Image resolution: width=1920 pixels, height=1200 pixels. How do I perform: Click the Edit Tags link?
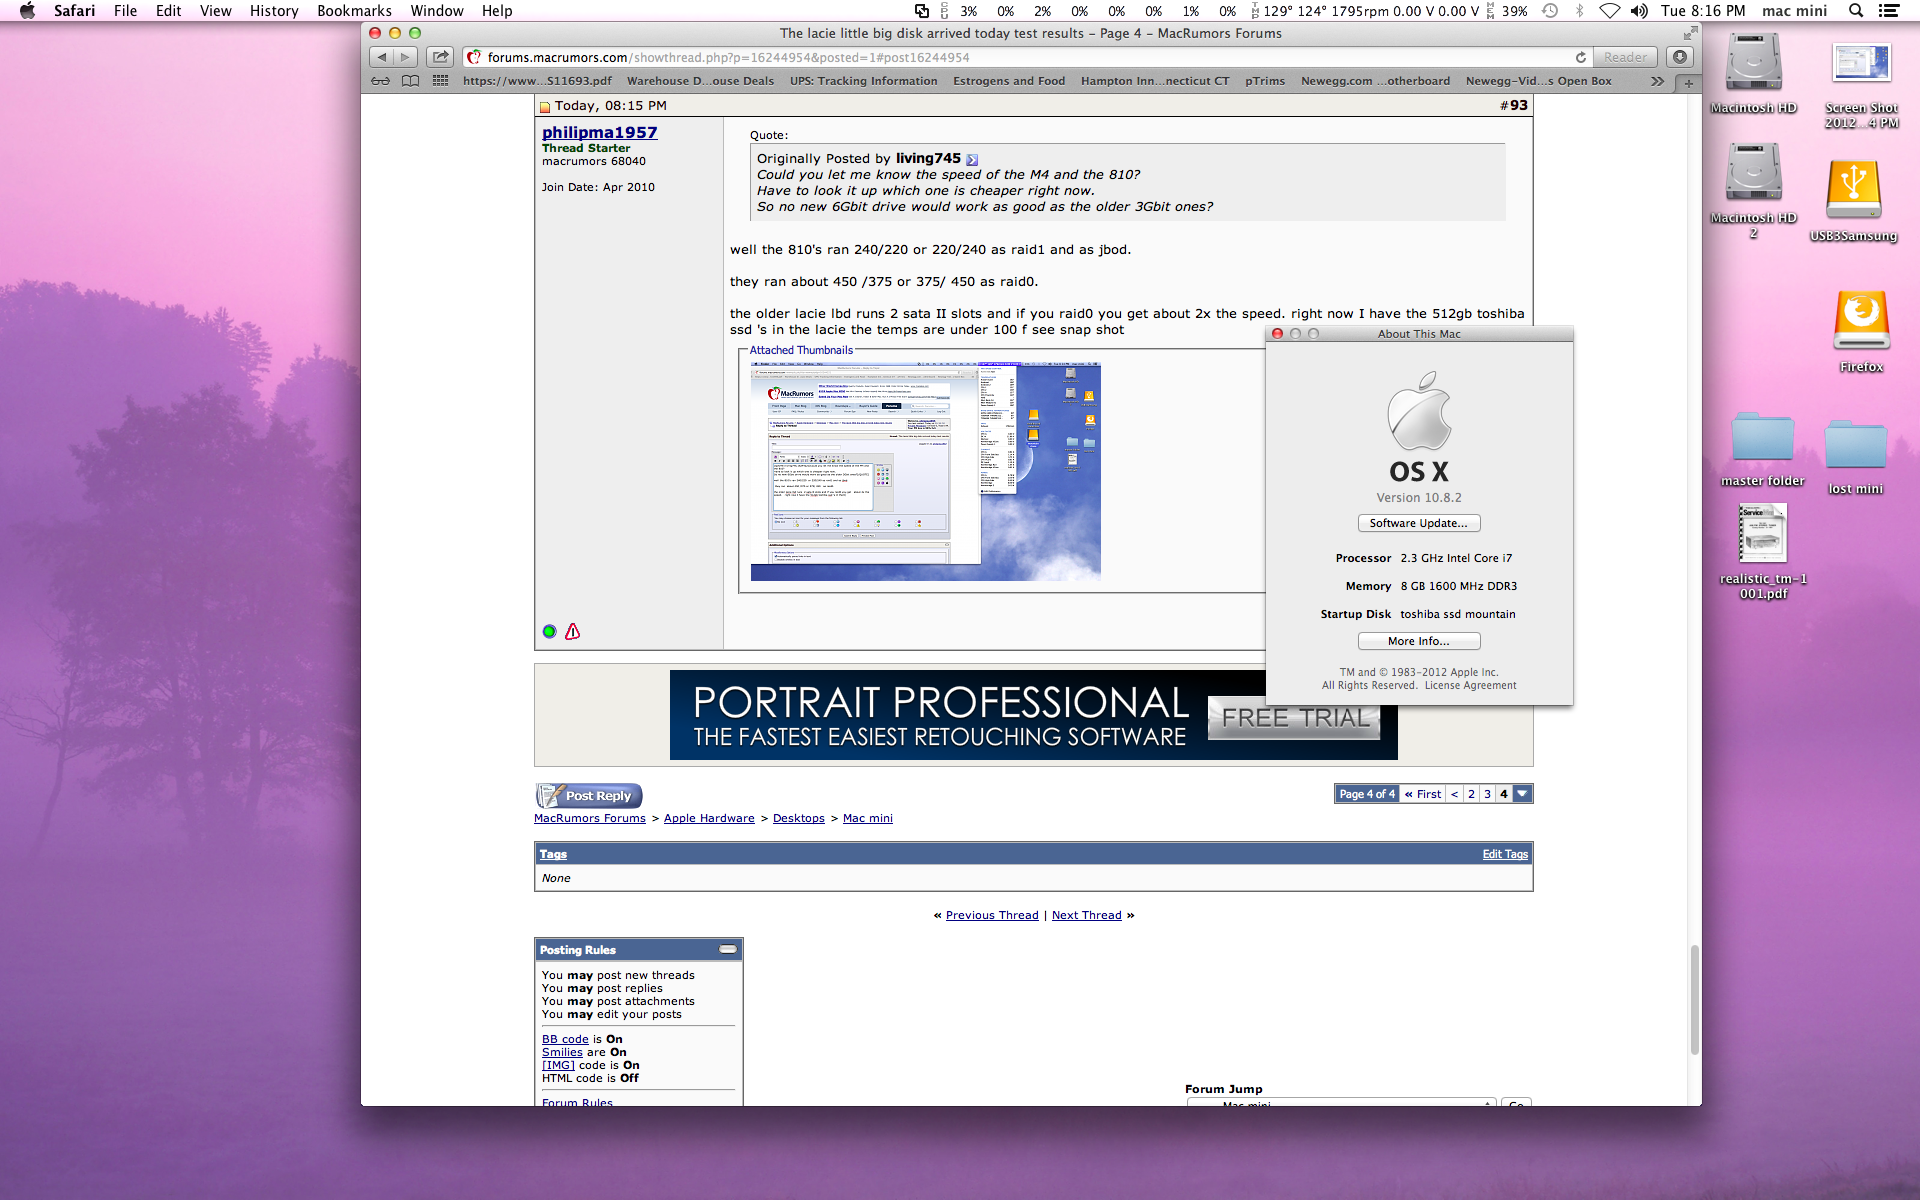[x=1505, y=854]
